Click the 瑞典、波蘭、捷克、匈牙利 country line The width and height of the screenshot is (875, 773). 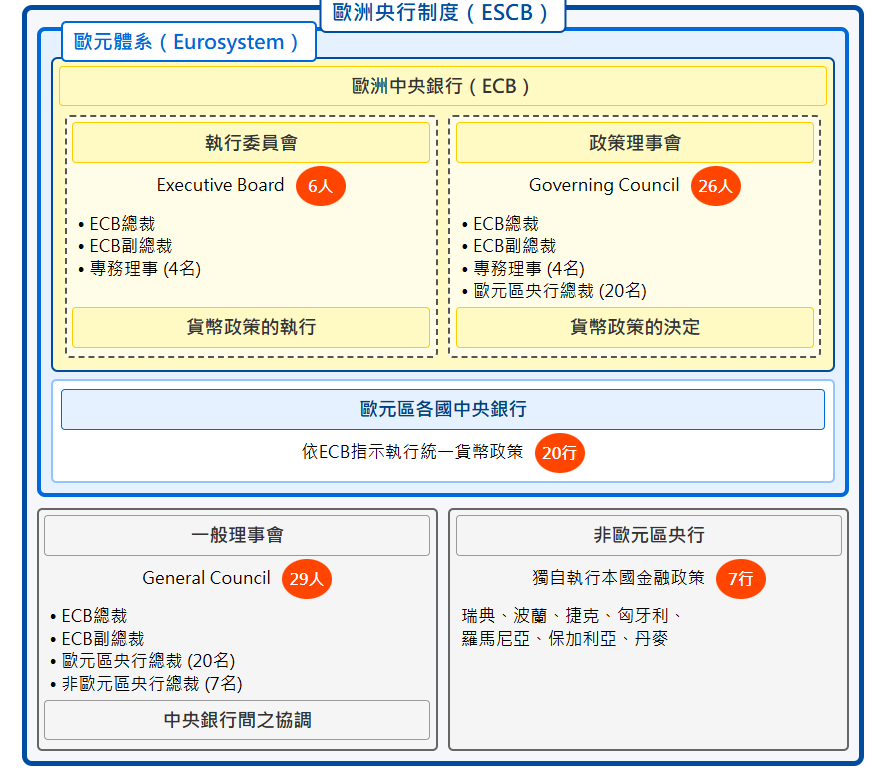[571, 616]
